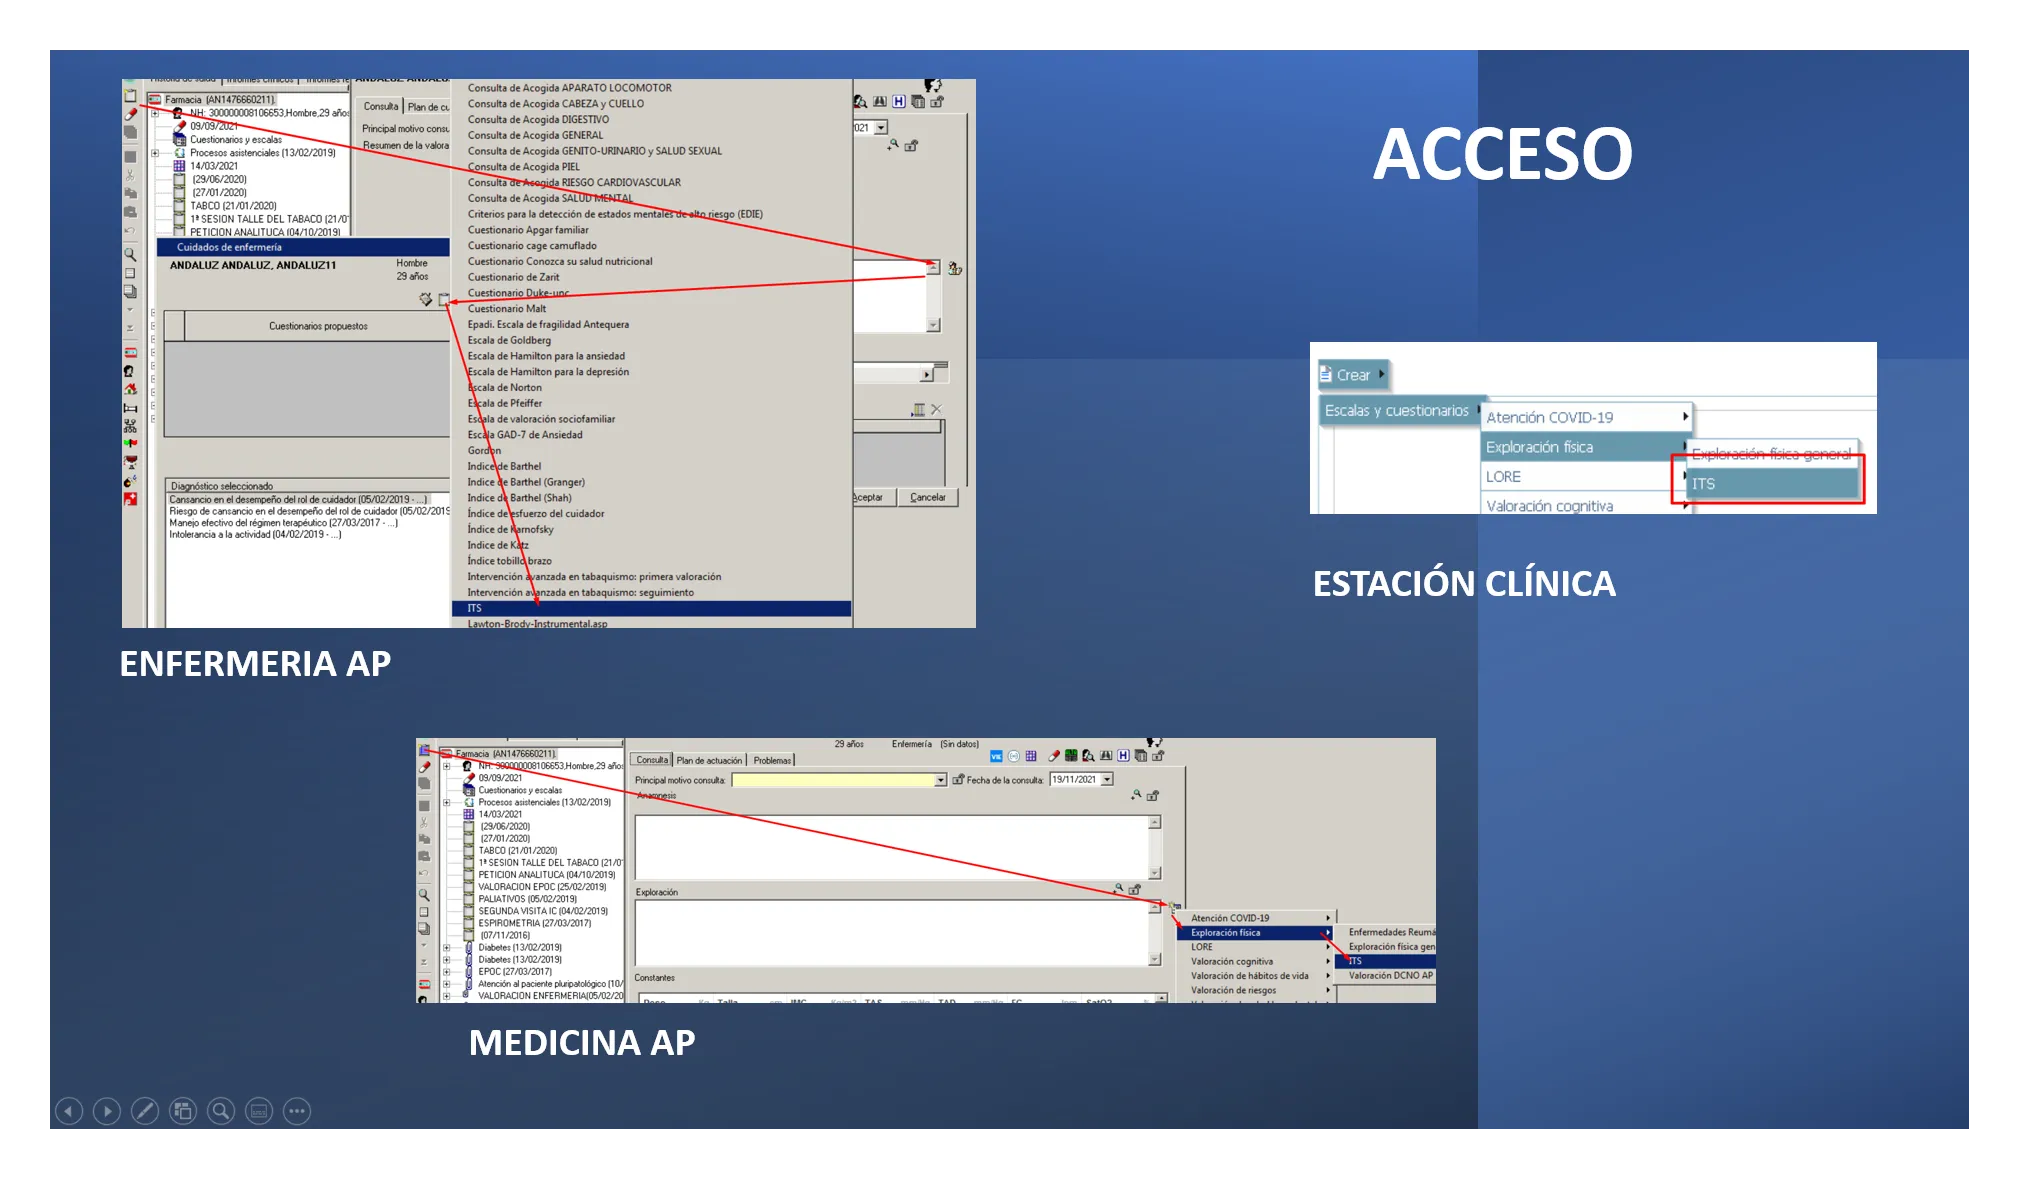
Task: Open the slideshow pen and laser tools
Action: (145, 1111)
